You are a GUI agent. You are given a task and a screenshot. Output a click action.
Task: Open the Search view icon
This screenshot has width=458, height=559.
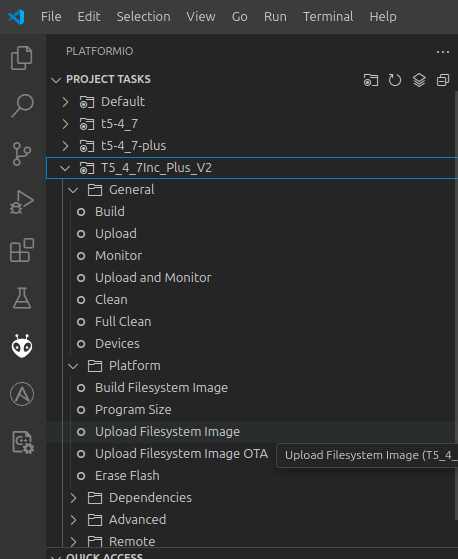coord(22,106)
